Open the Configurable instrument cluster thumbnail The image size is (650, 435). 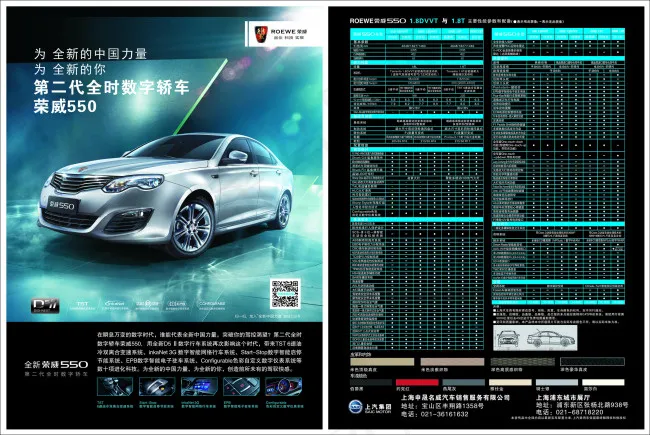pyautogui.click(x=284, y=386)
